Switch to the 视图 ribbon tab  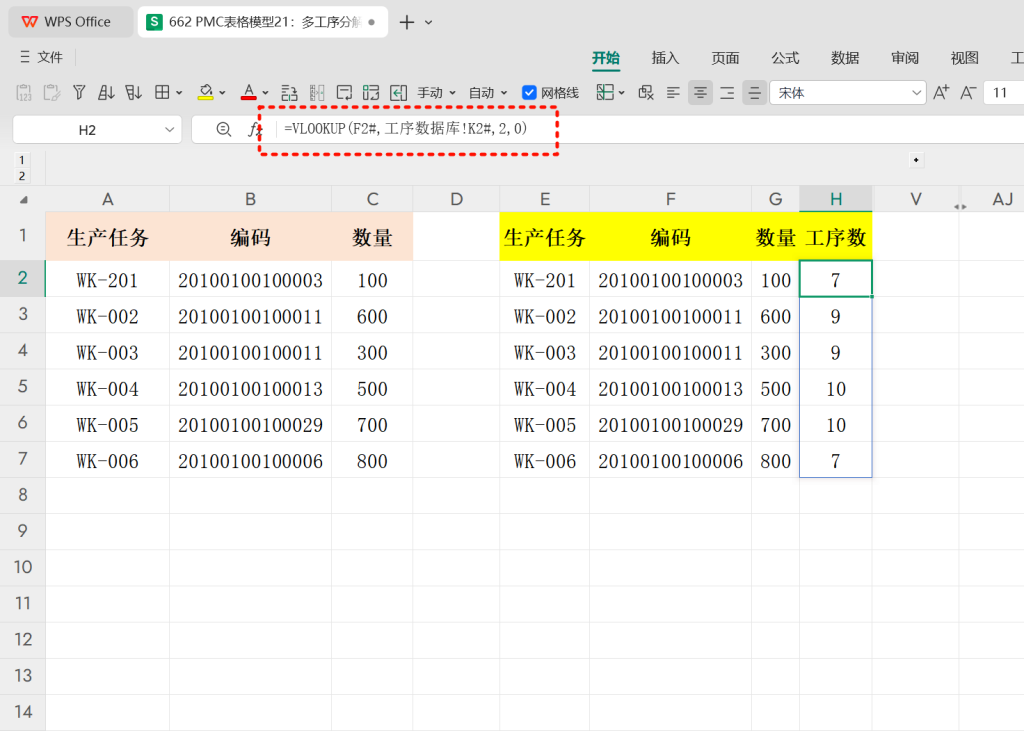click(965, 58)
